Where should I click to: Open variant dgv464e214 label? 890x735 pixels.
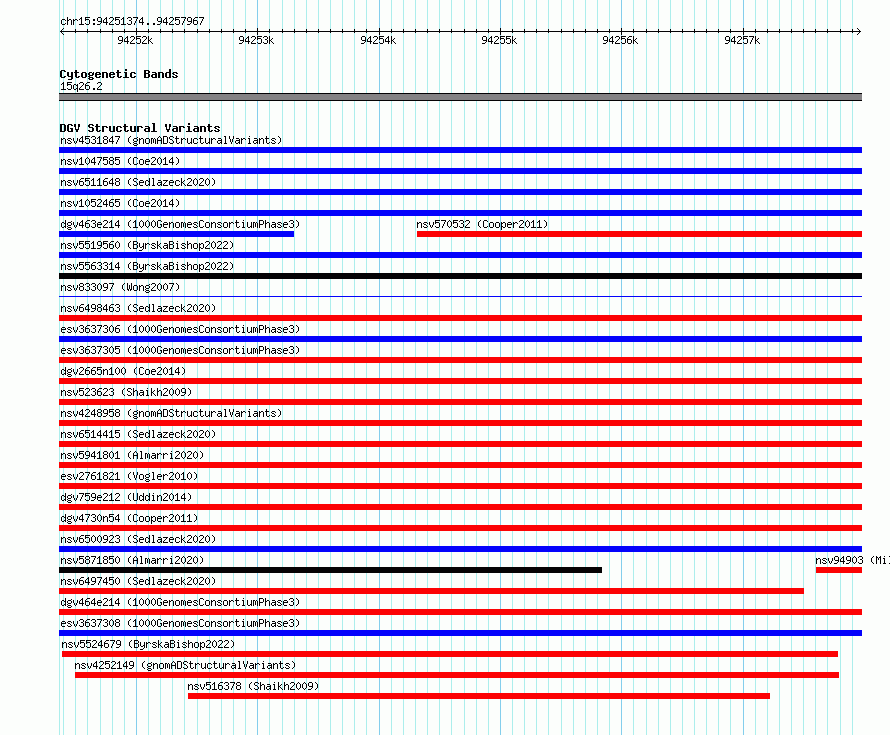(180, 602)
